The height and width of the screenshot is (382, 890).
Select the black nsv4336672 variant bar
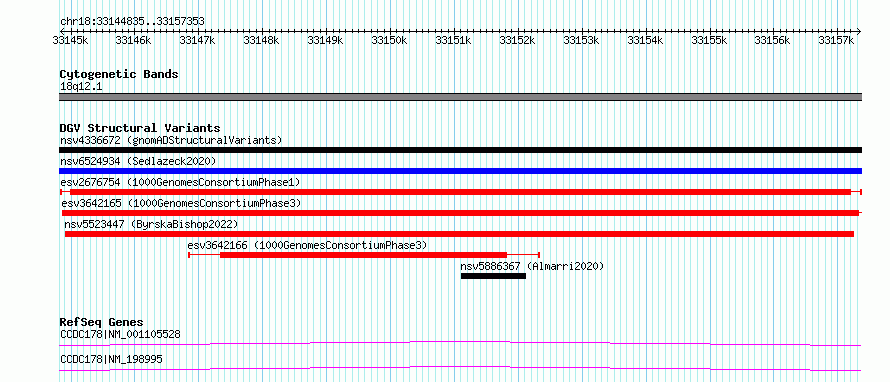(460, 150)
